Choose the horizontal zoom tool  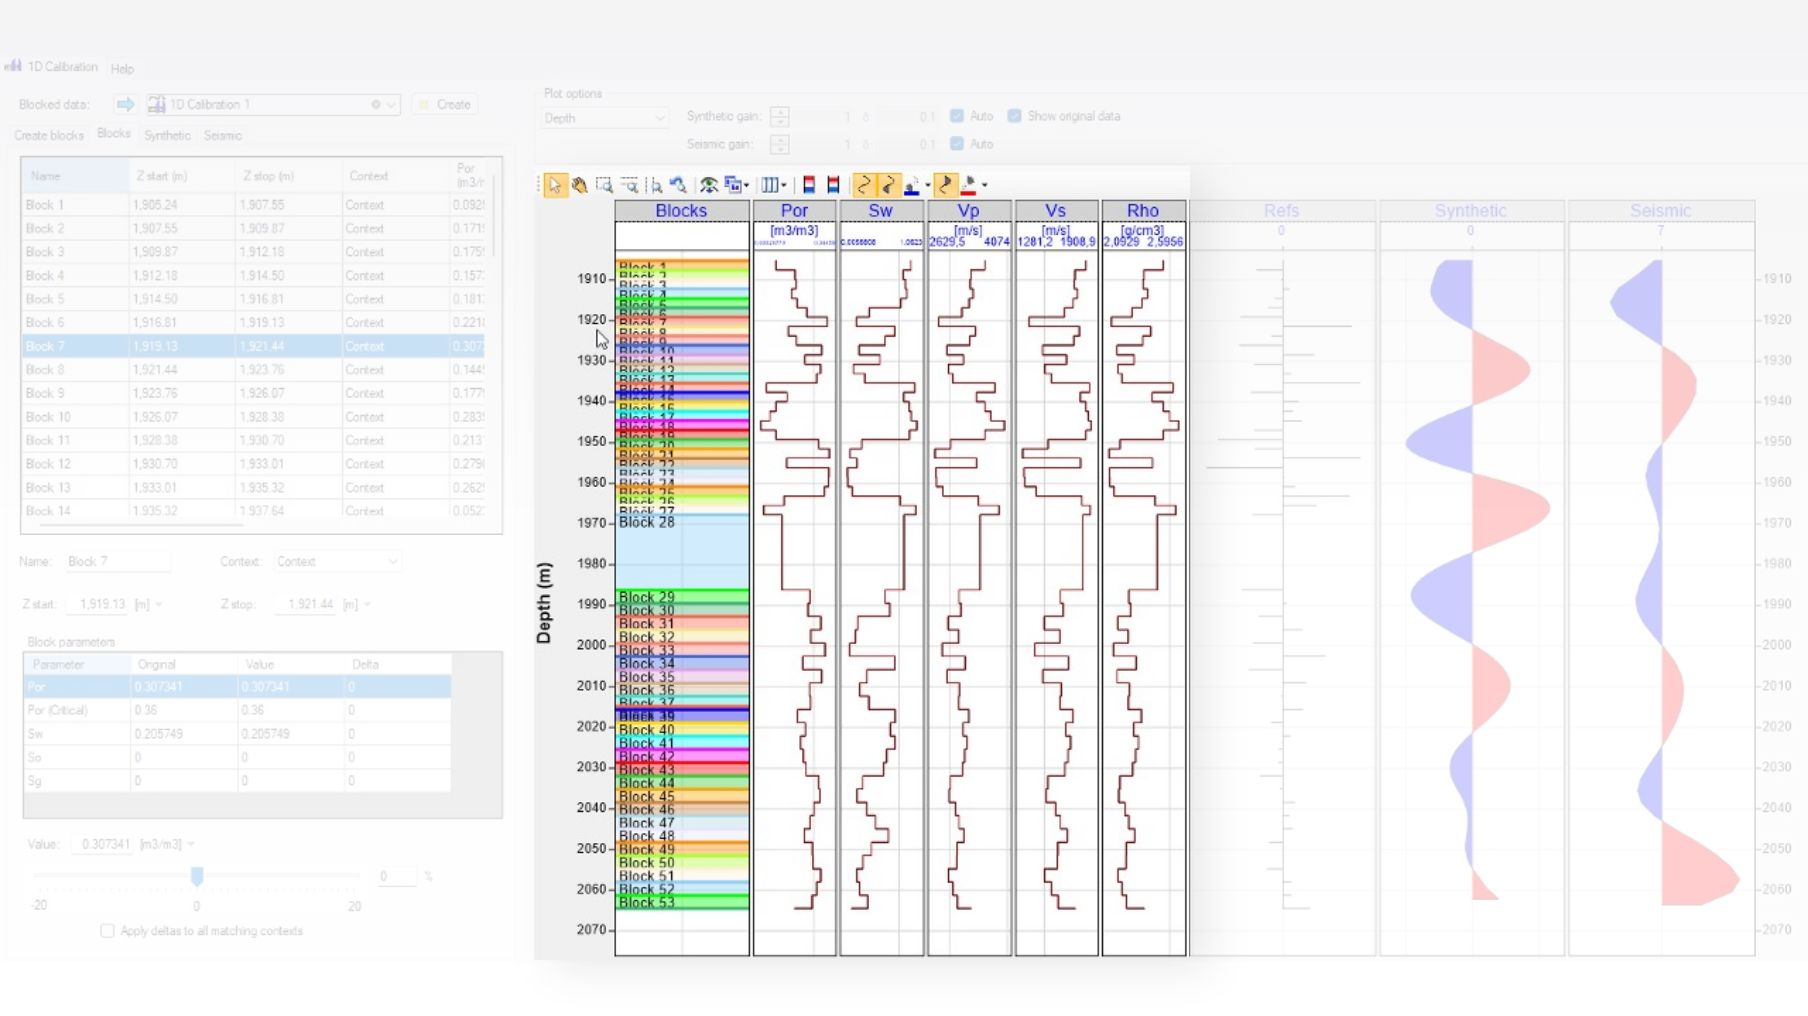pos(629,185)
